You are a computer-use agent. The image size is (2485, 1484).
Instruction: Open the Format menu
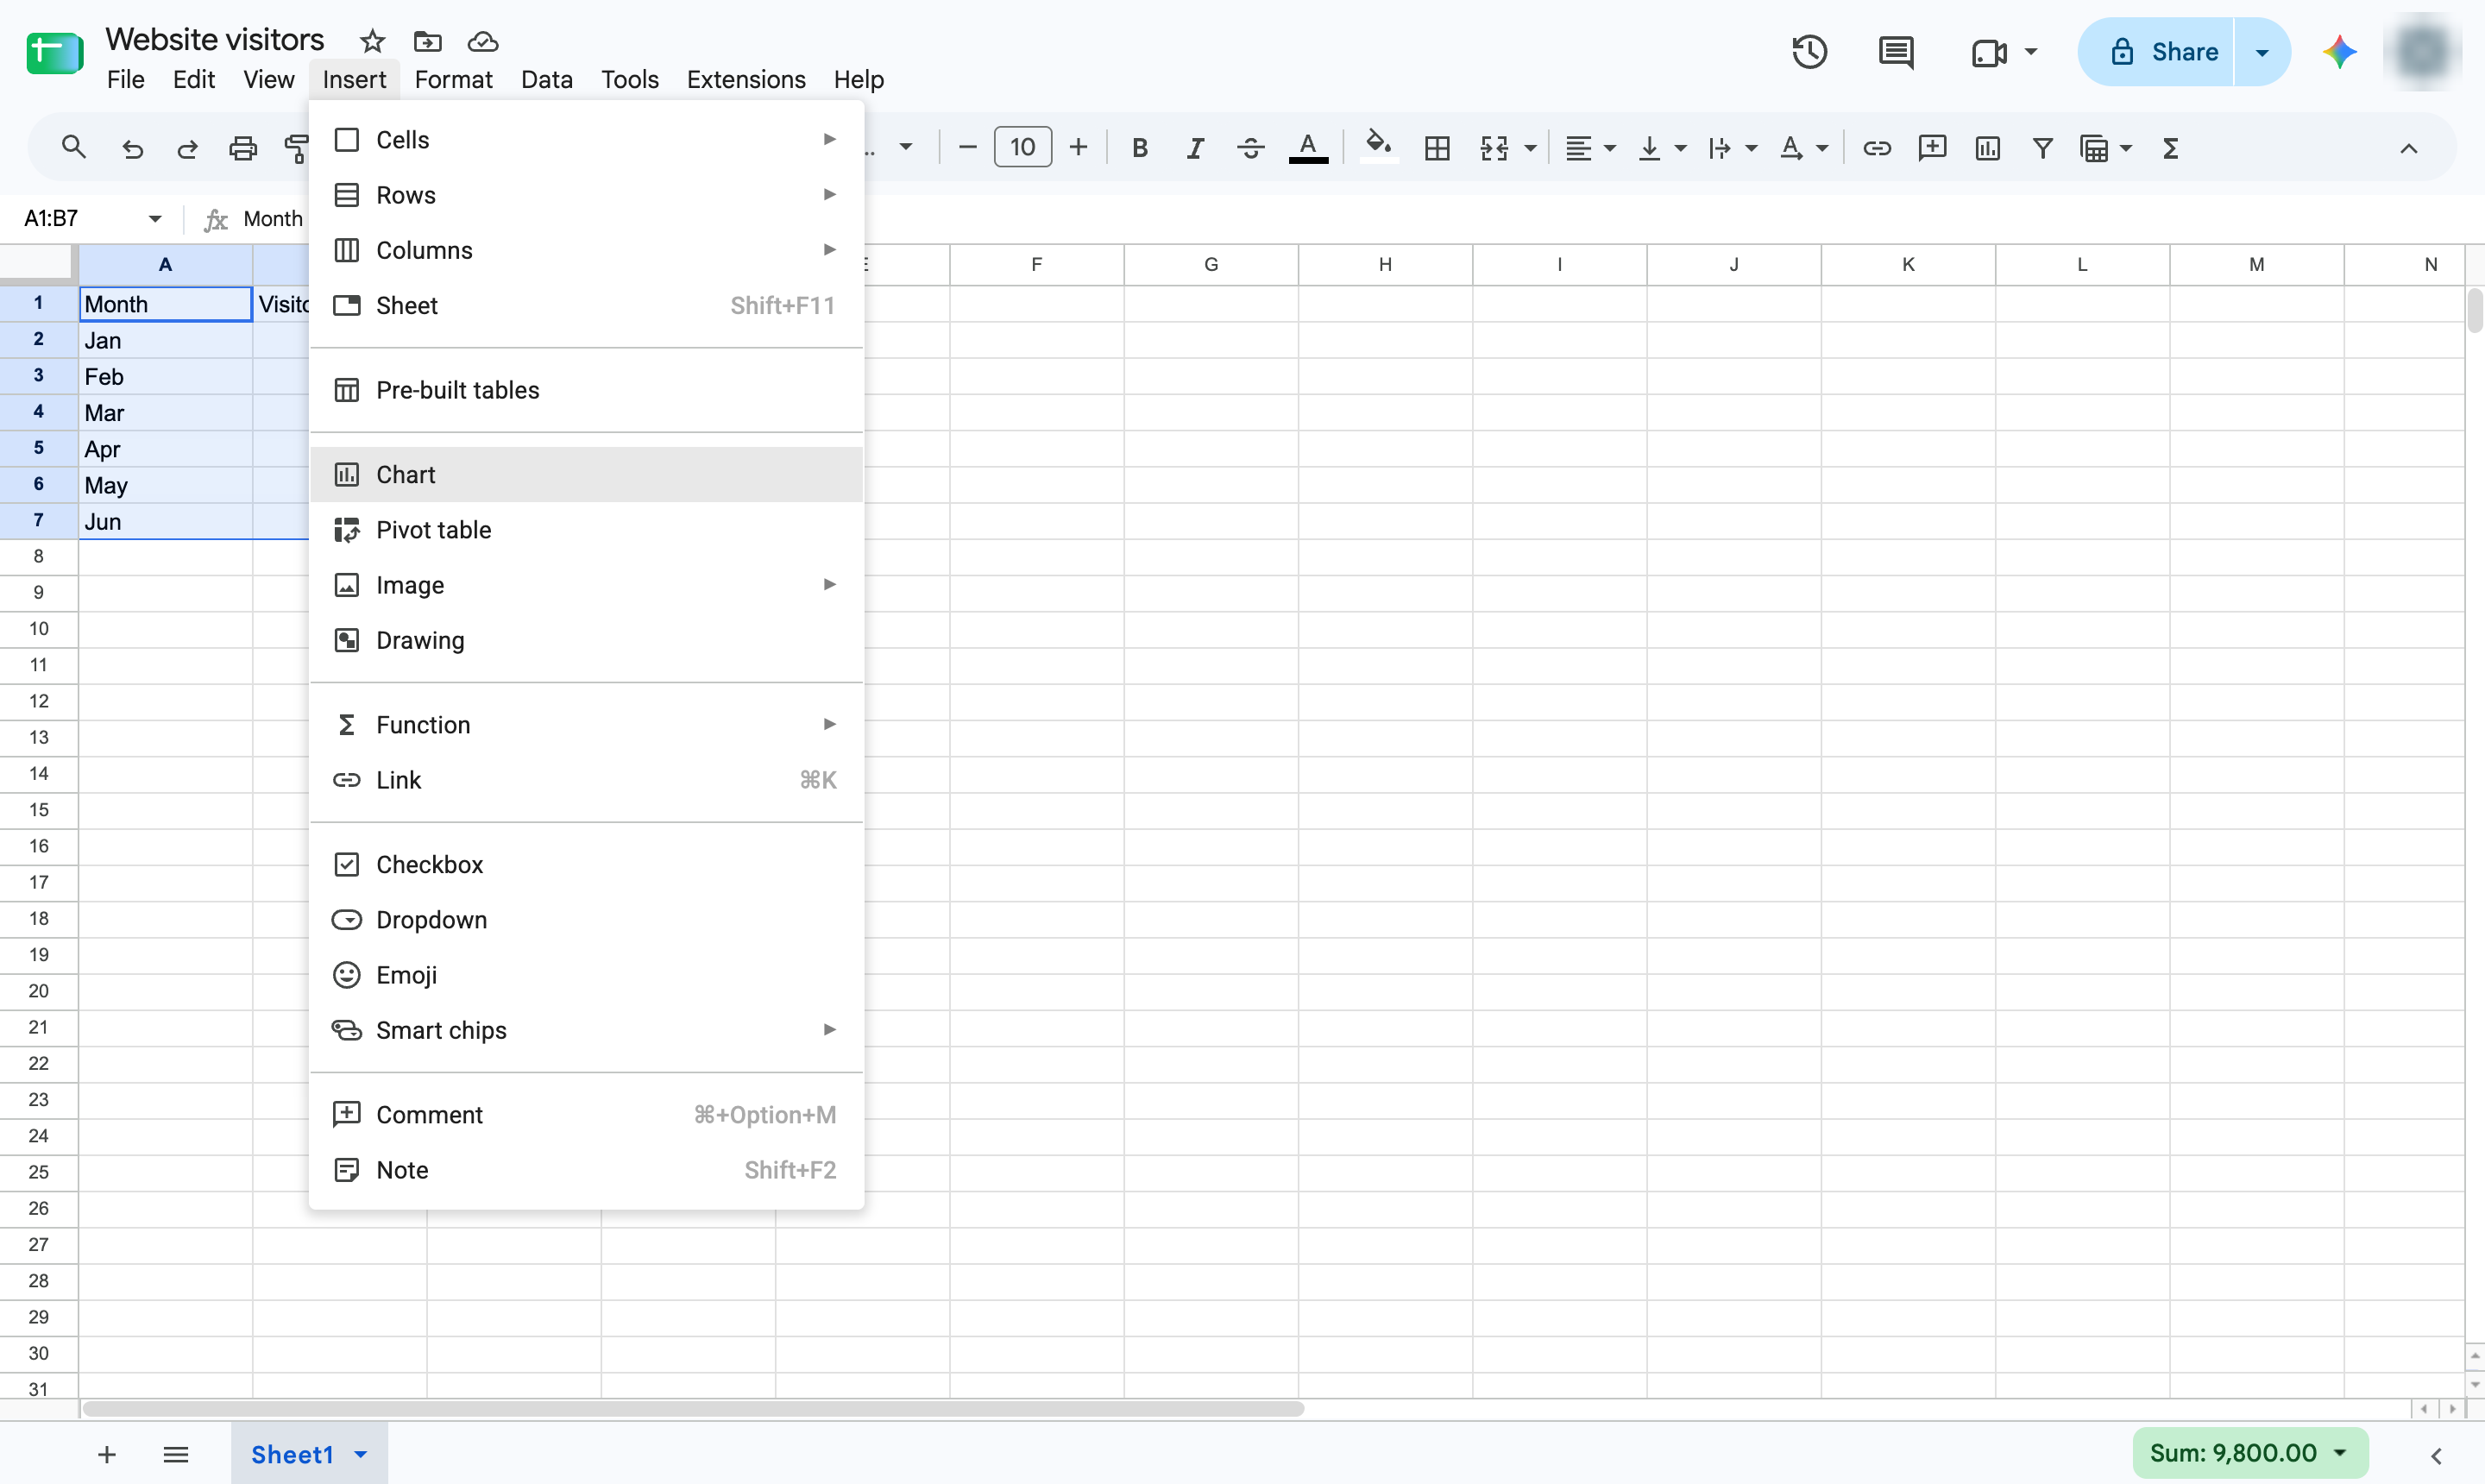[x=453, y=79]
